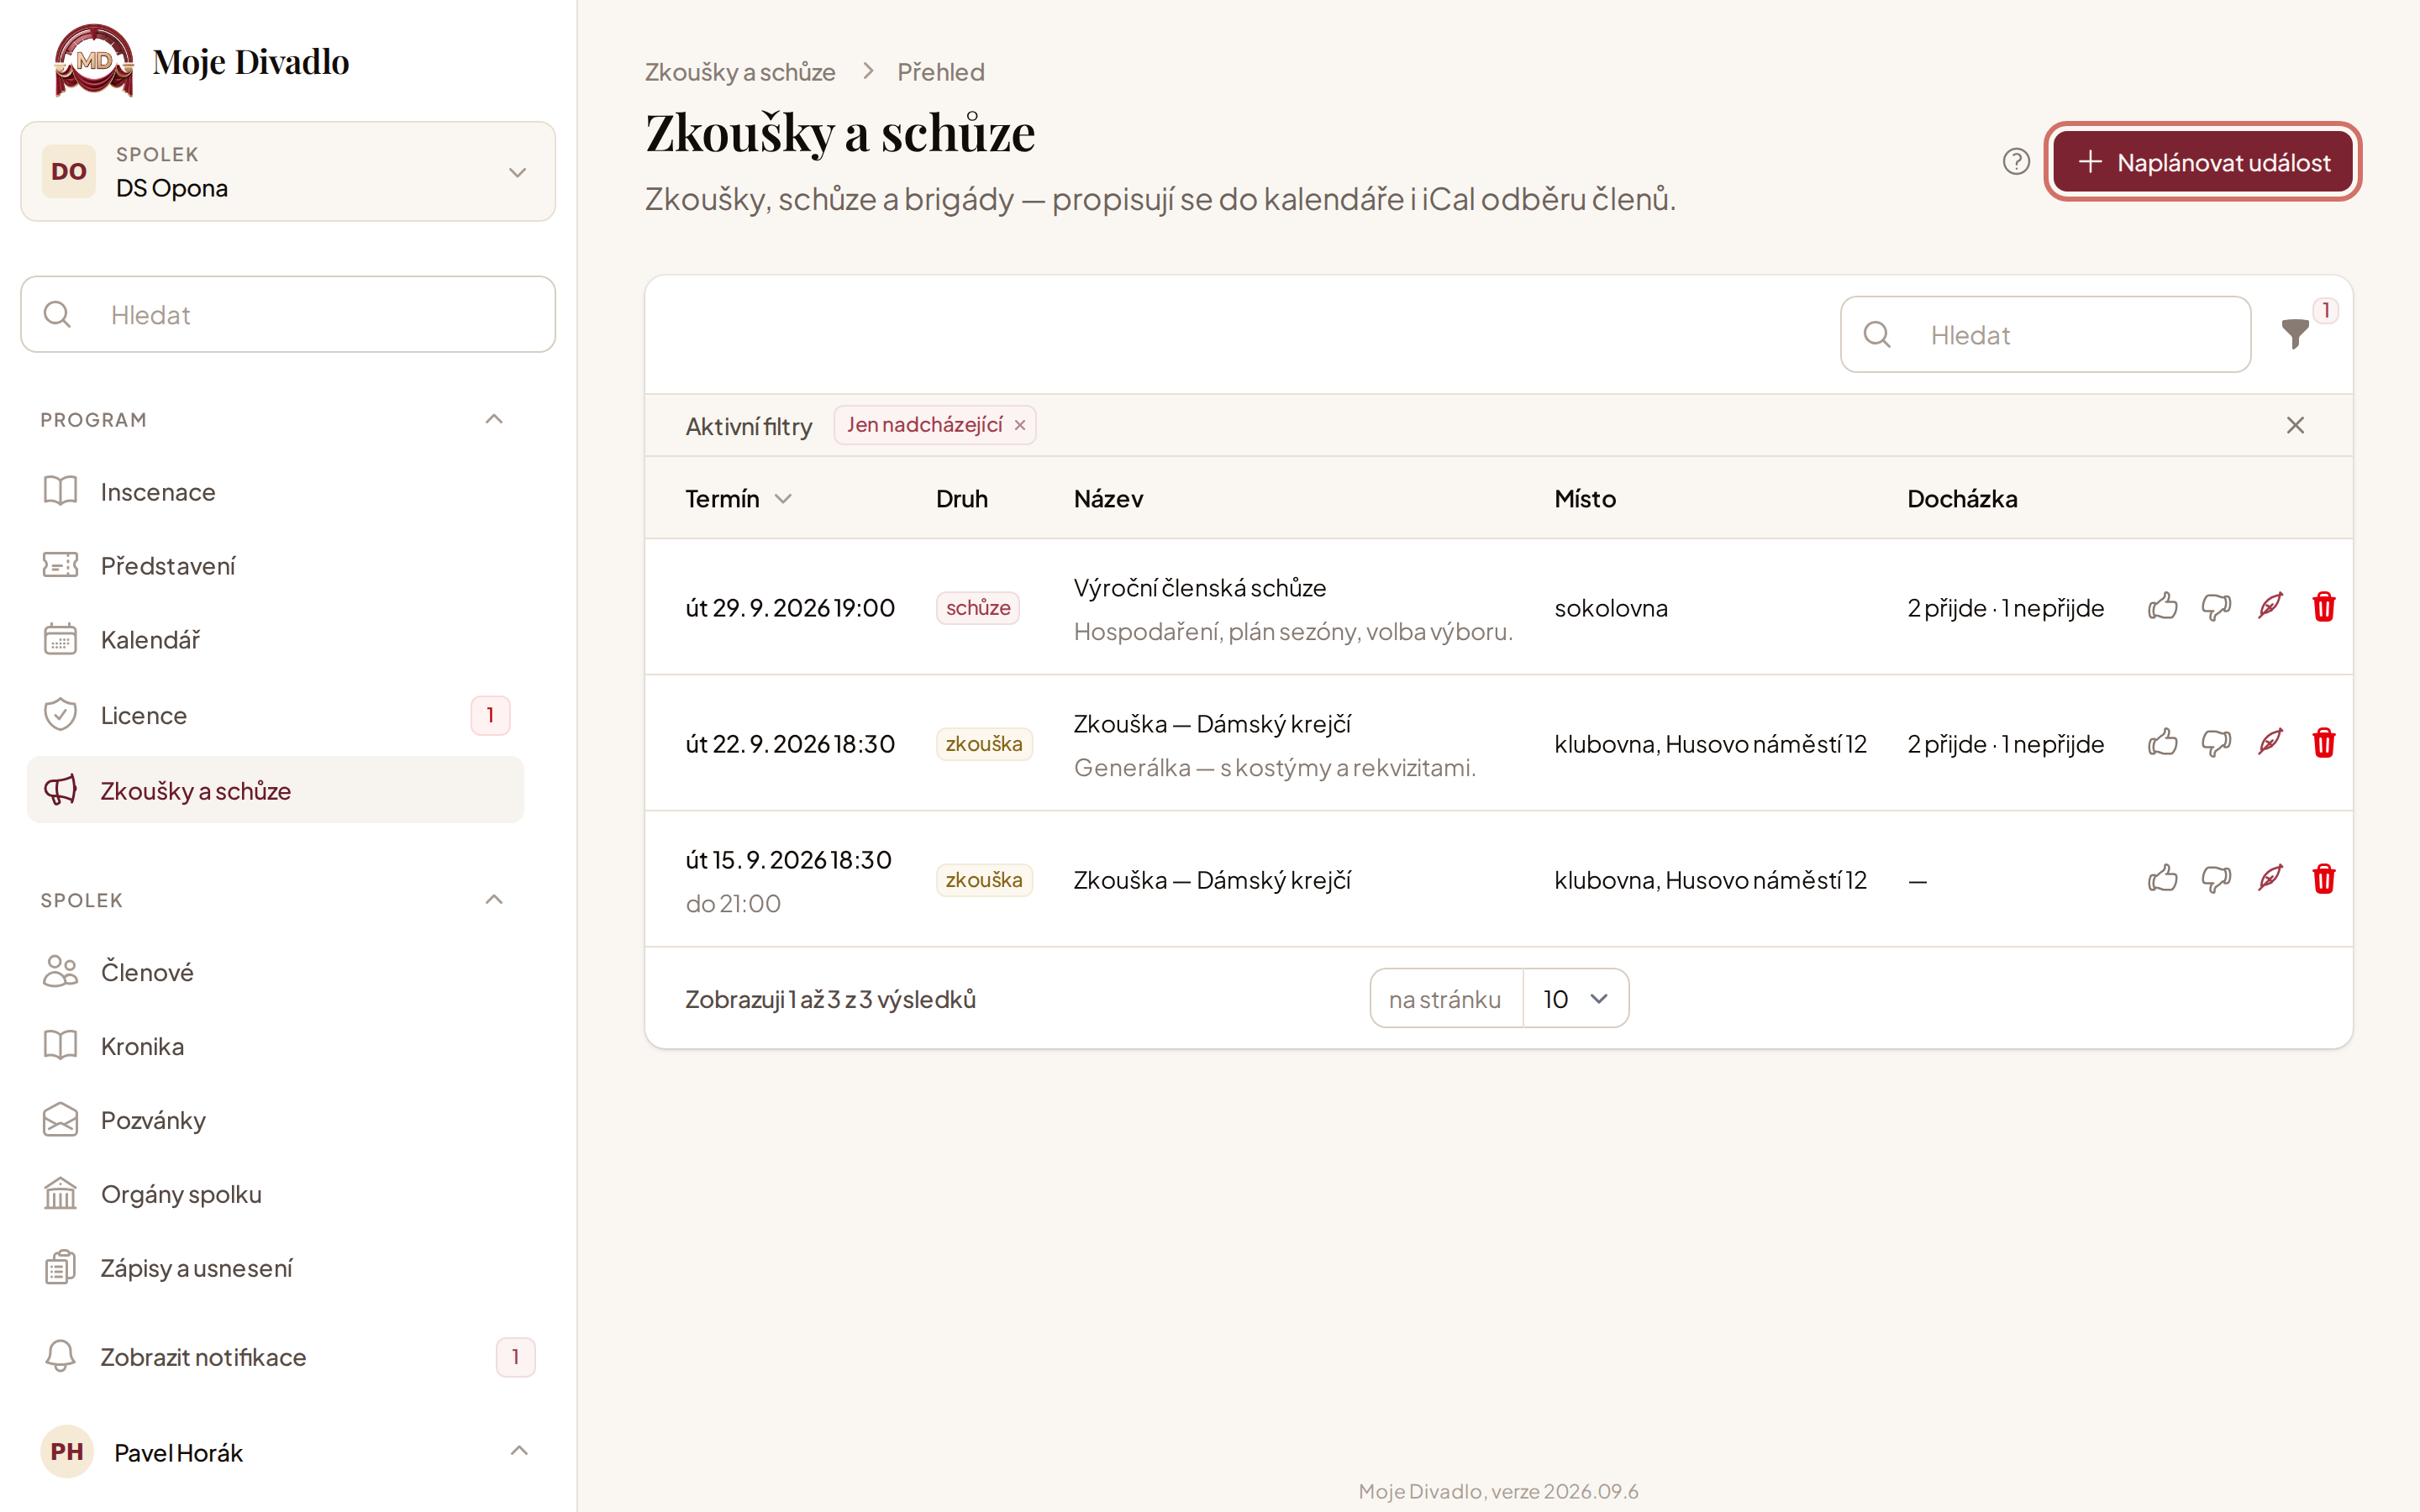Screen dimensions: 2420x1512
Task: Open the help question mark icon
Action: point(2016,161)
